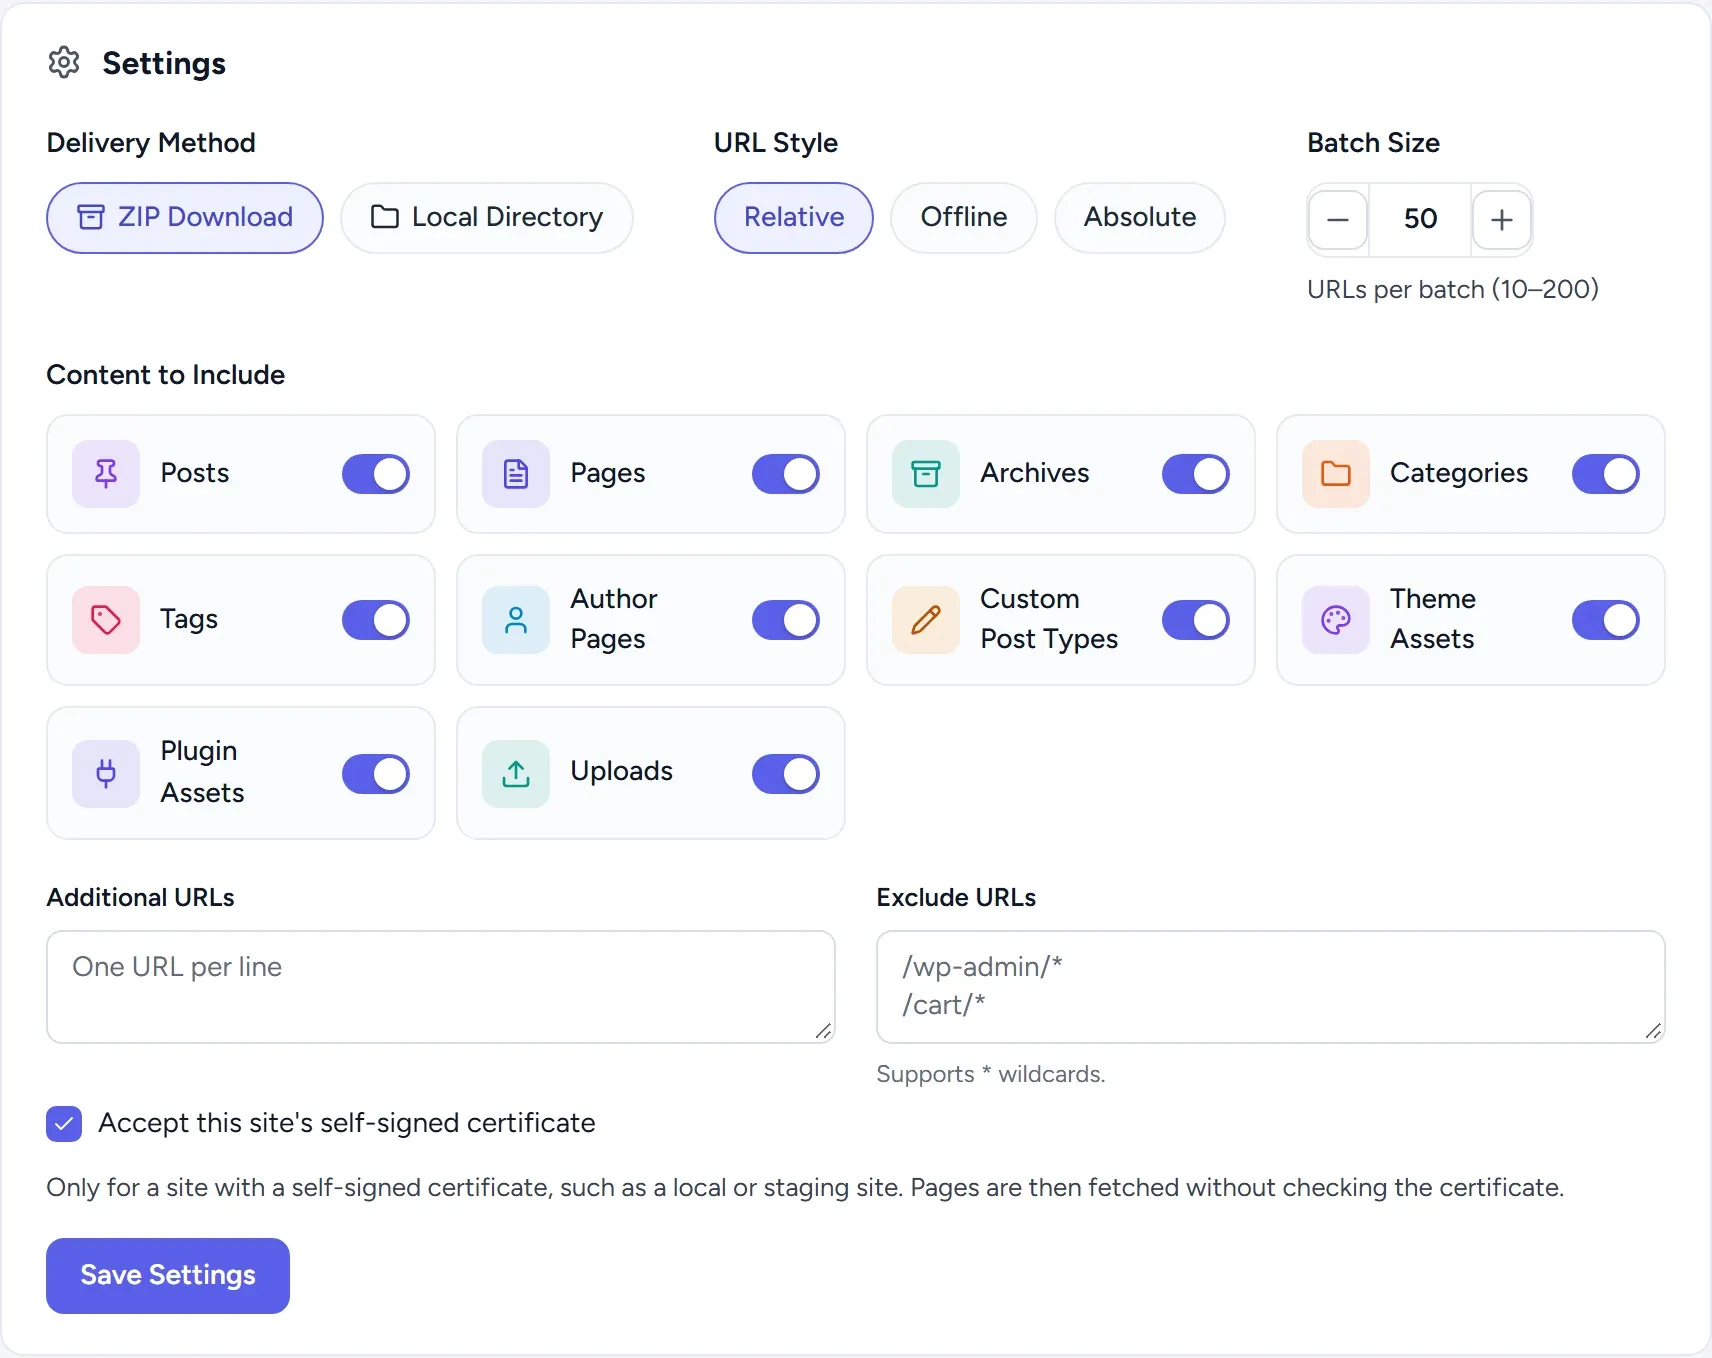Click the 'Supports * wildcards.' hint
1712x1358 pixels.
tap(991, 1074)
